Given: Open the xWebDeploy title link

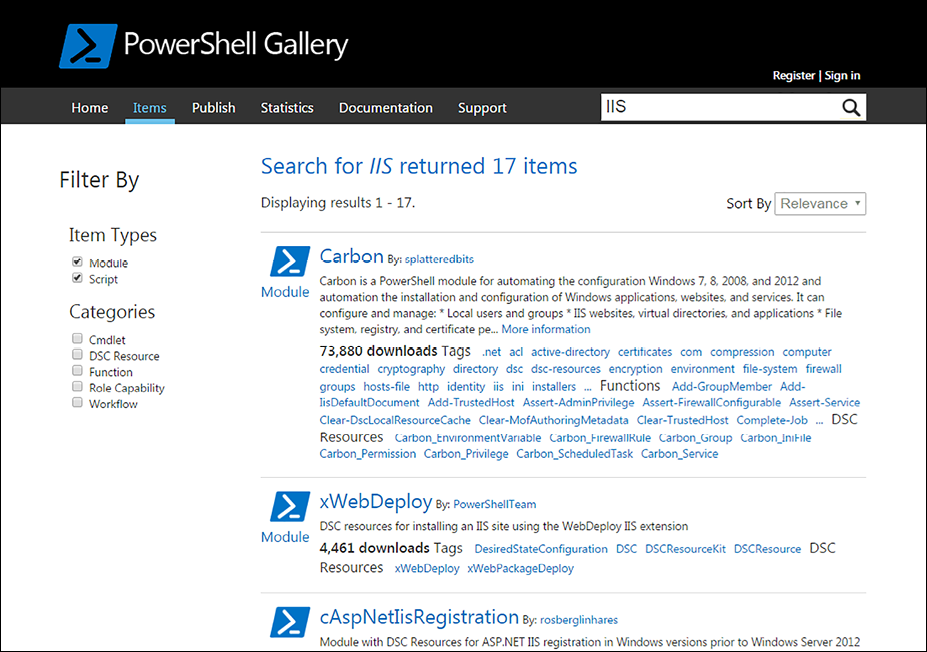Looking at the screenshot, I should click(375, 502).
